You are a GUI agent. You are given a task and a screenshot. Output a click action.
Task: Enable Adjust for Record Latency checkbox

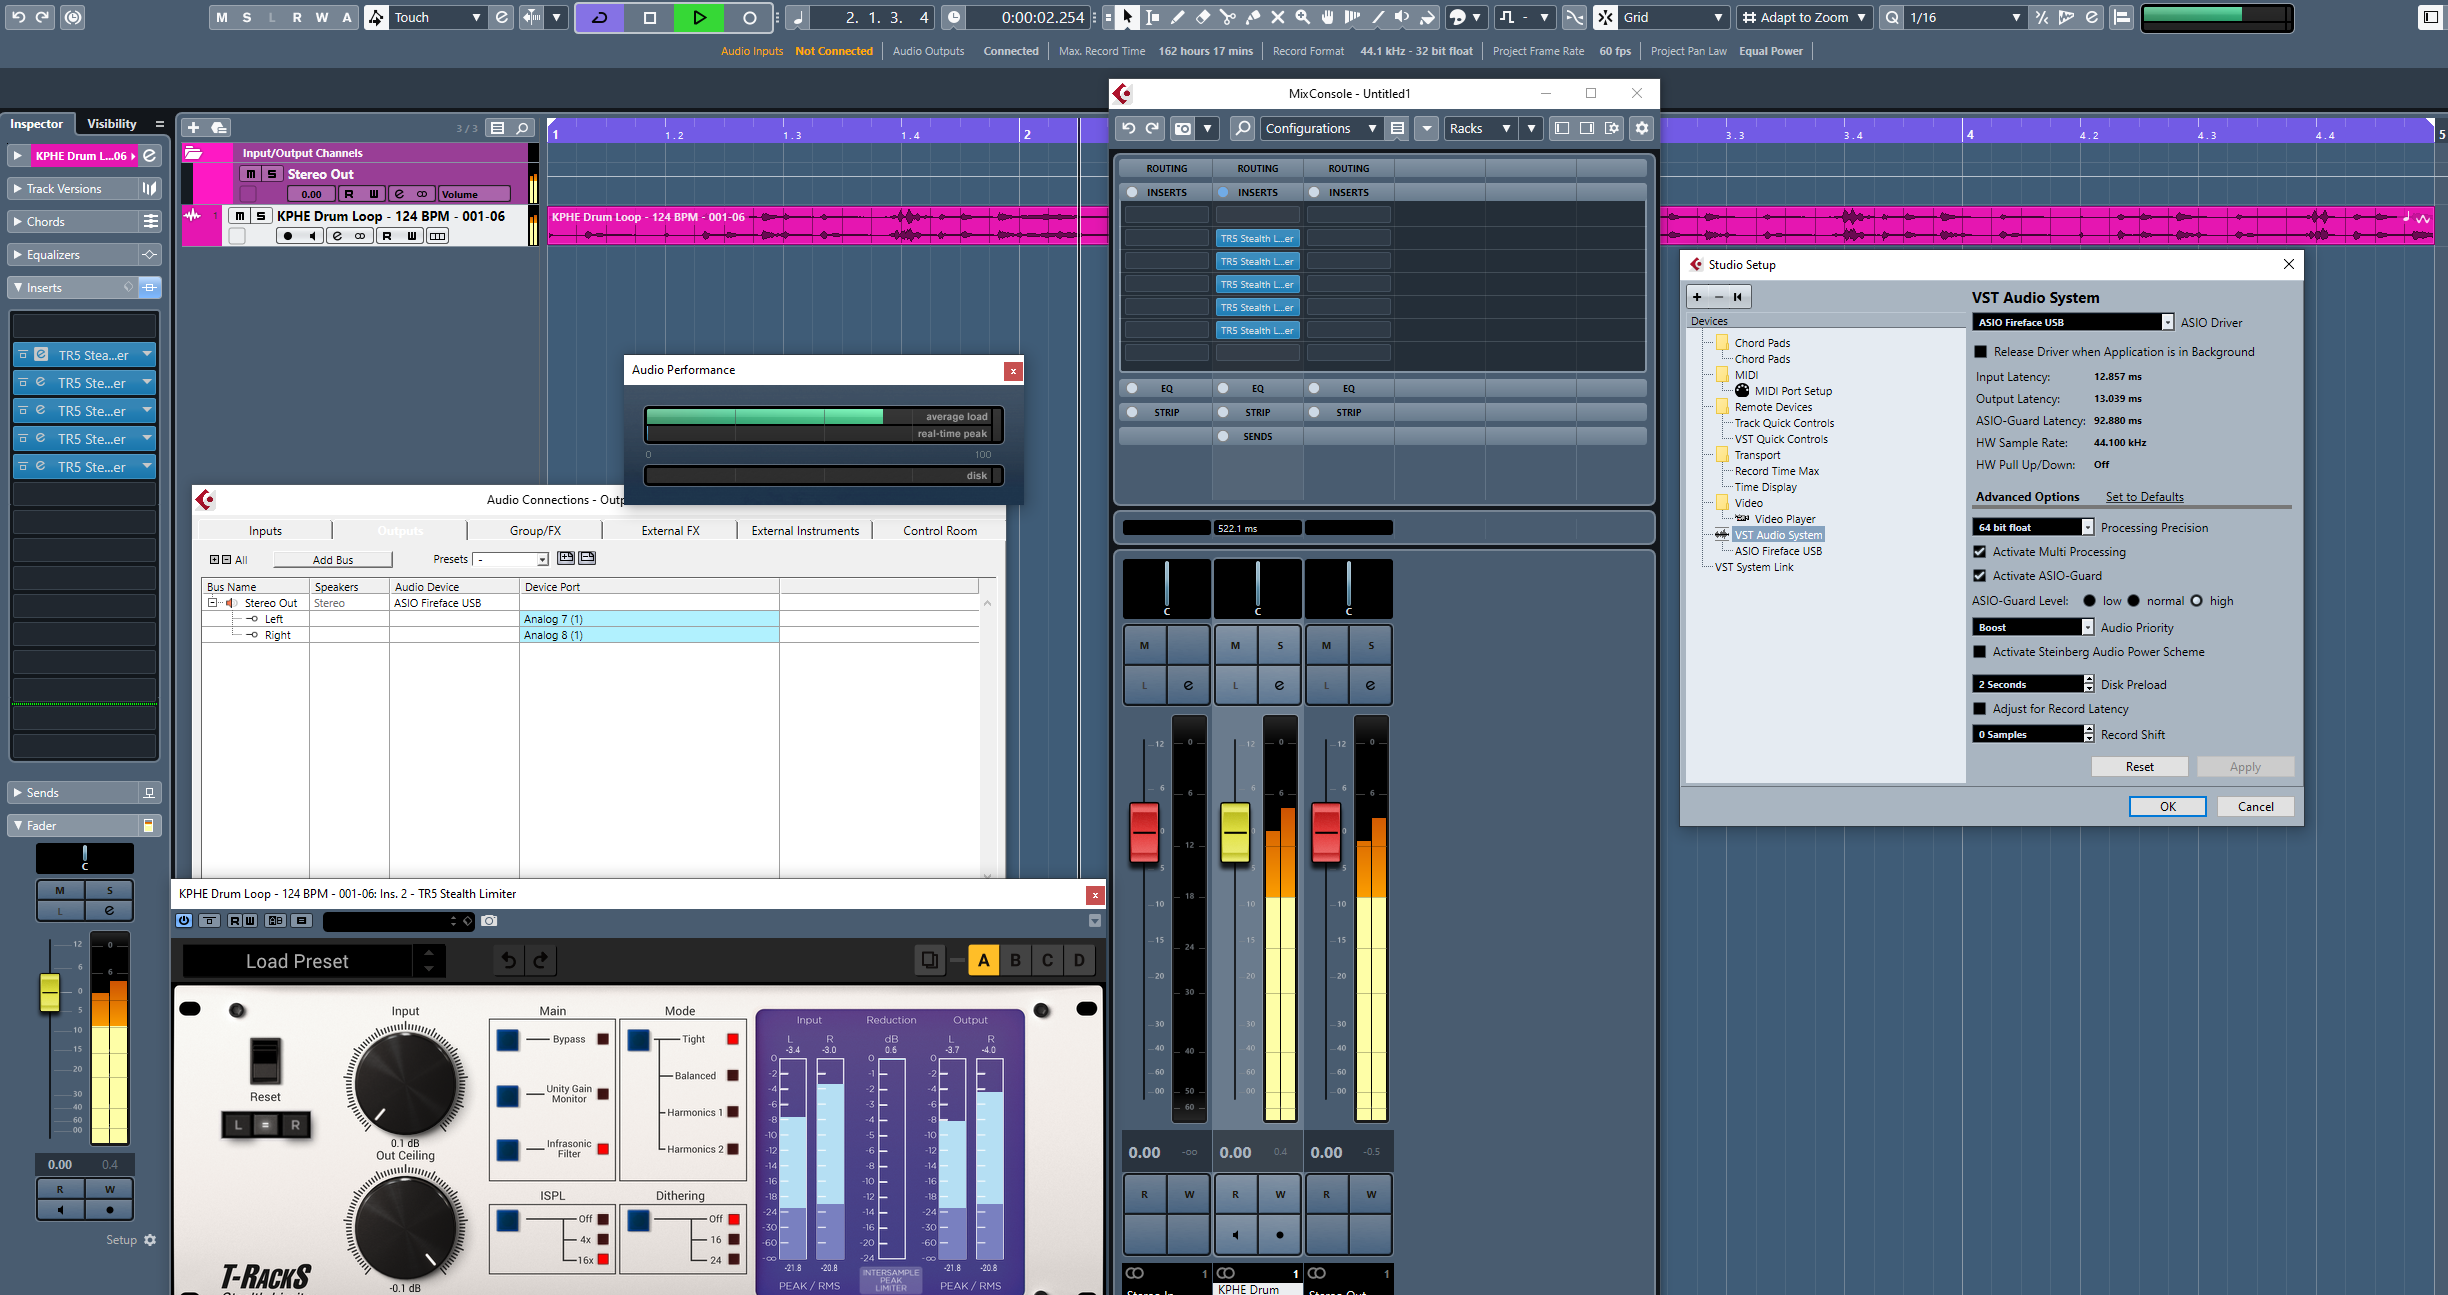pyautogui.click(x=1980, y=709)
